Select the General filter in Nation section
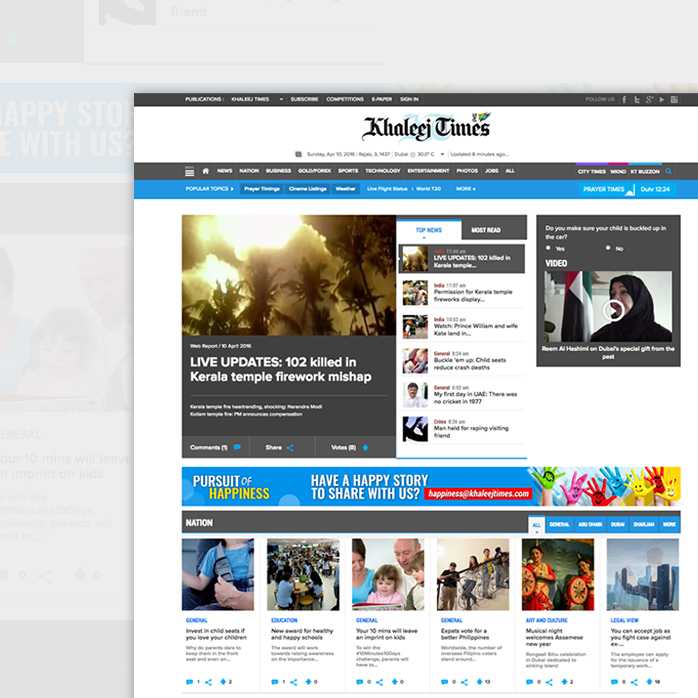 (559, 524)
